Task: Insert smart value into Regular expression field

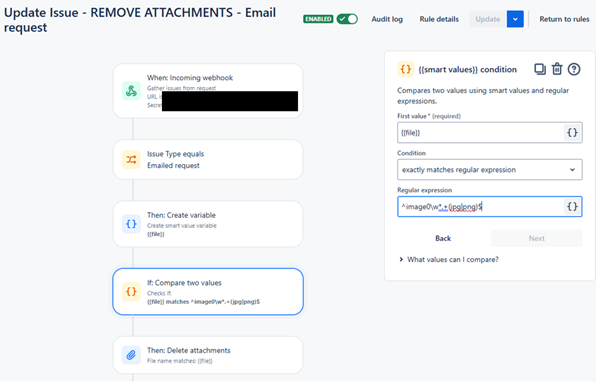Action: [x=572, y=206]
